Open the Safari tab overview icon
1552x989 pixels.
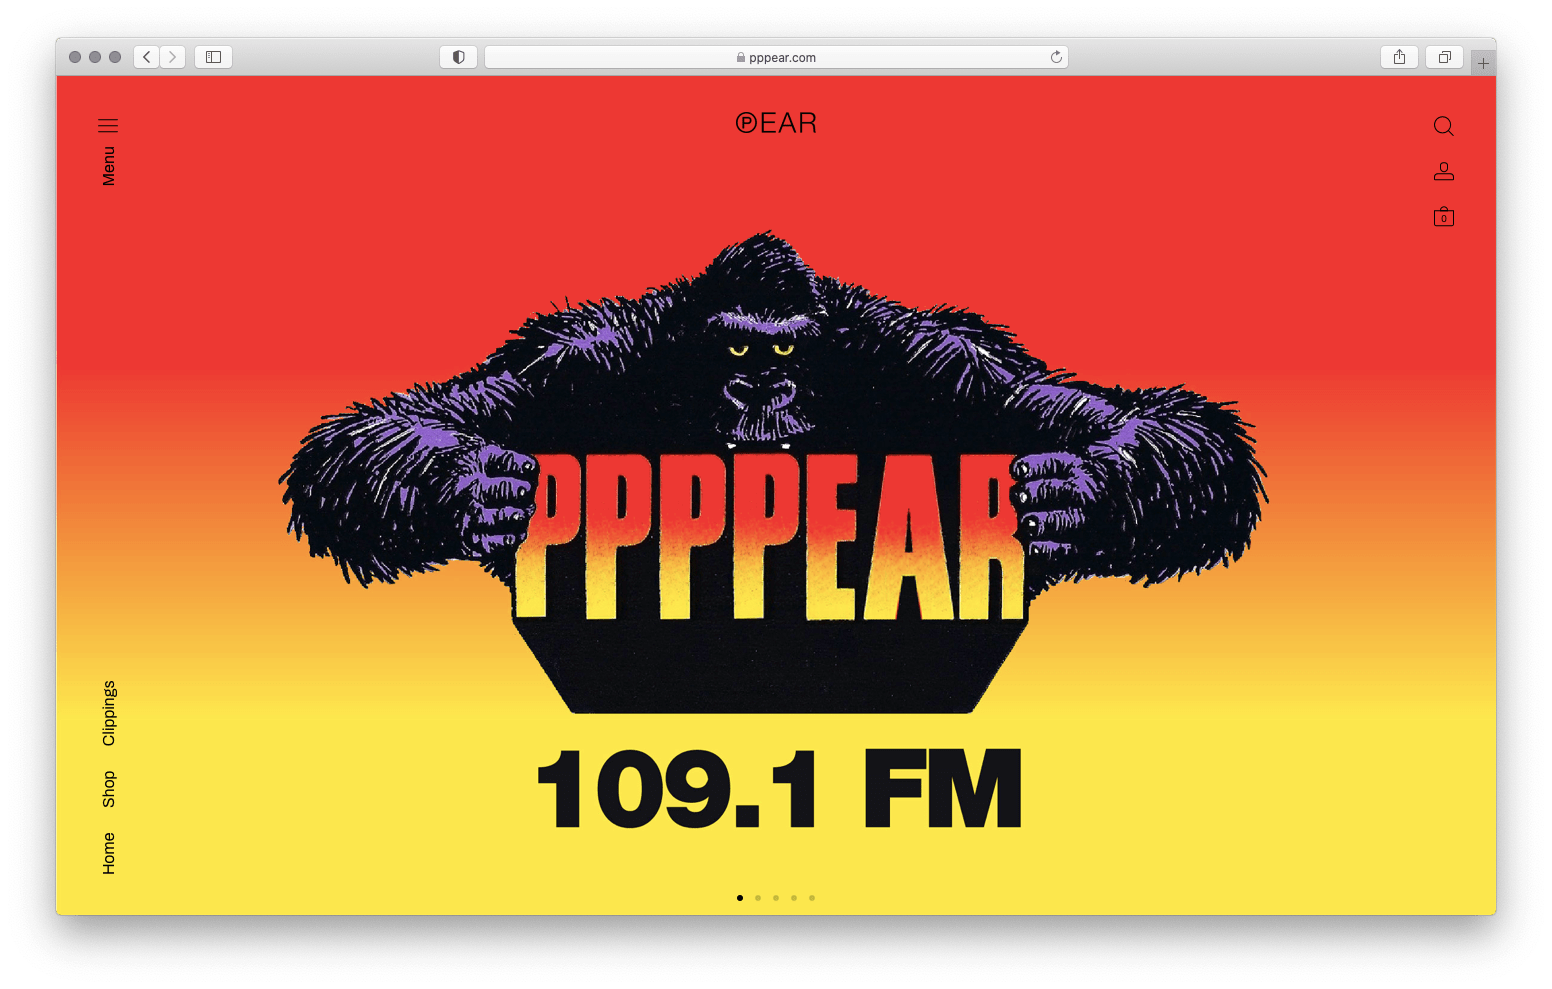(x=1443, y=57)
